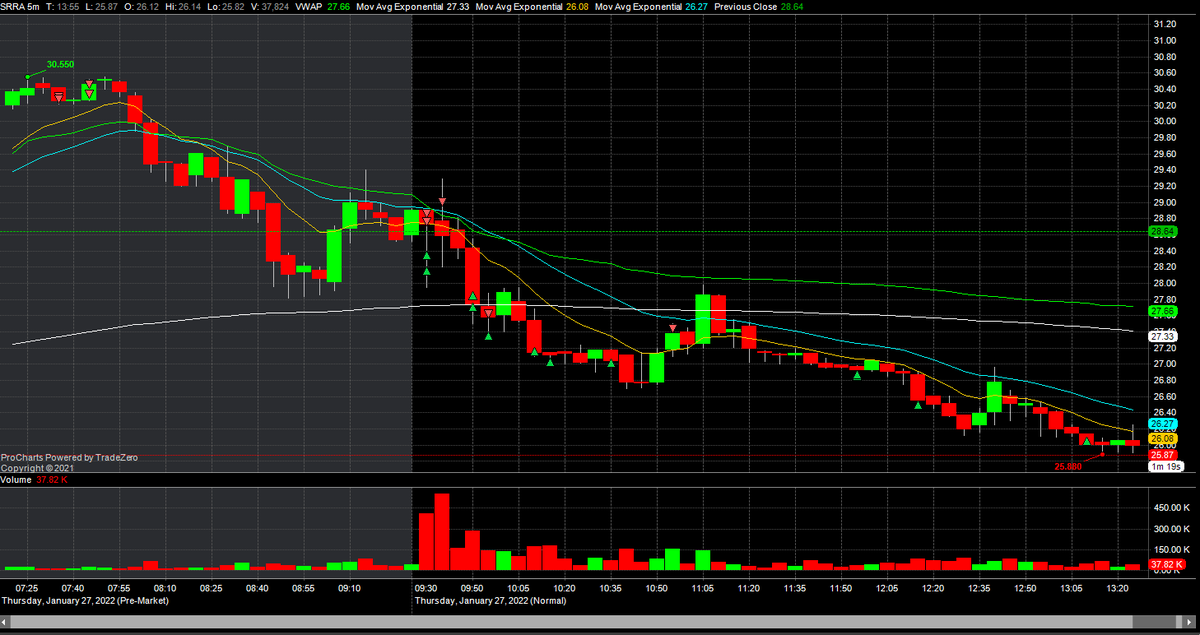The width and height of the screenshot is (1200, 635).
Task: Click the L: 25.87 last price readout
Action: [102, 6]
